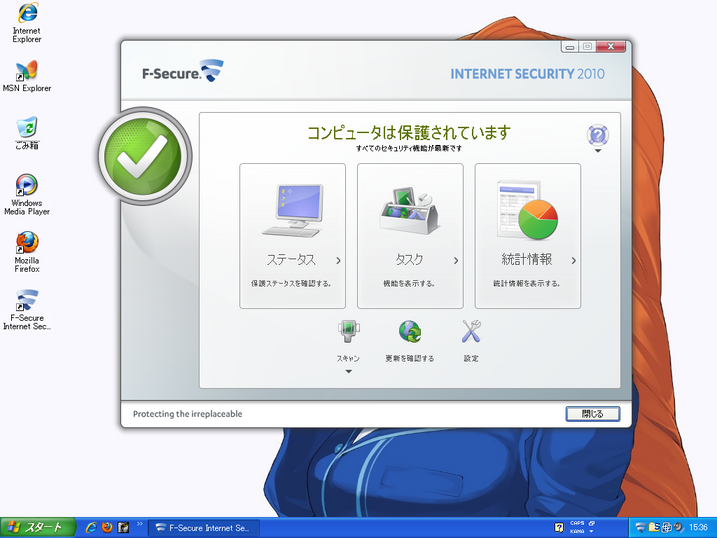
Task: Click the language bar help icon
Action: click(x=559, y=527)
